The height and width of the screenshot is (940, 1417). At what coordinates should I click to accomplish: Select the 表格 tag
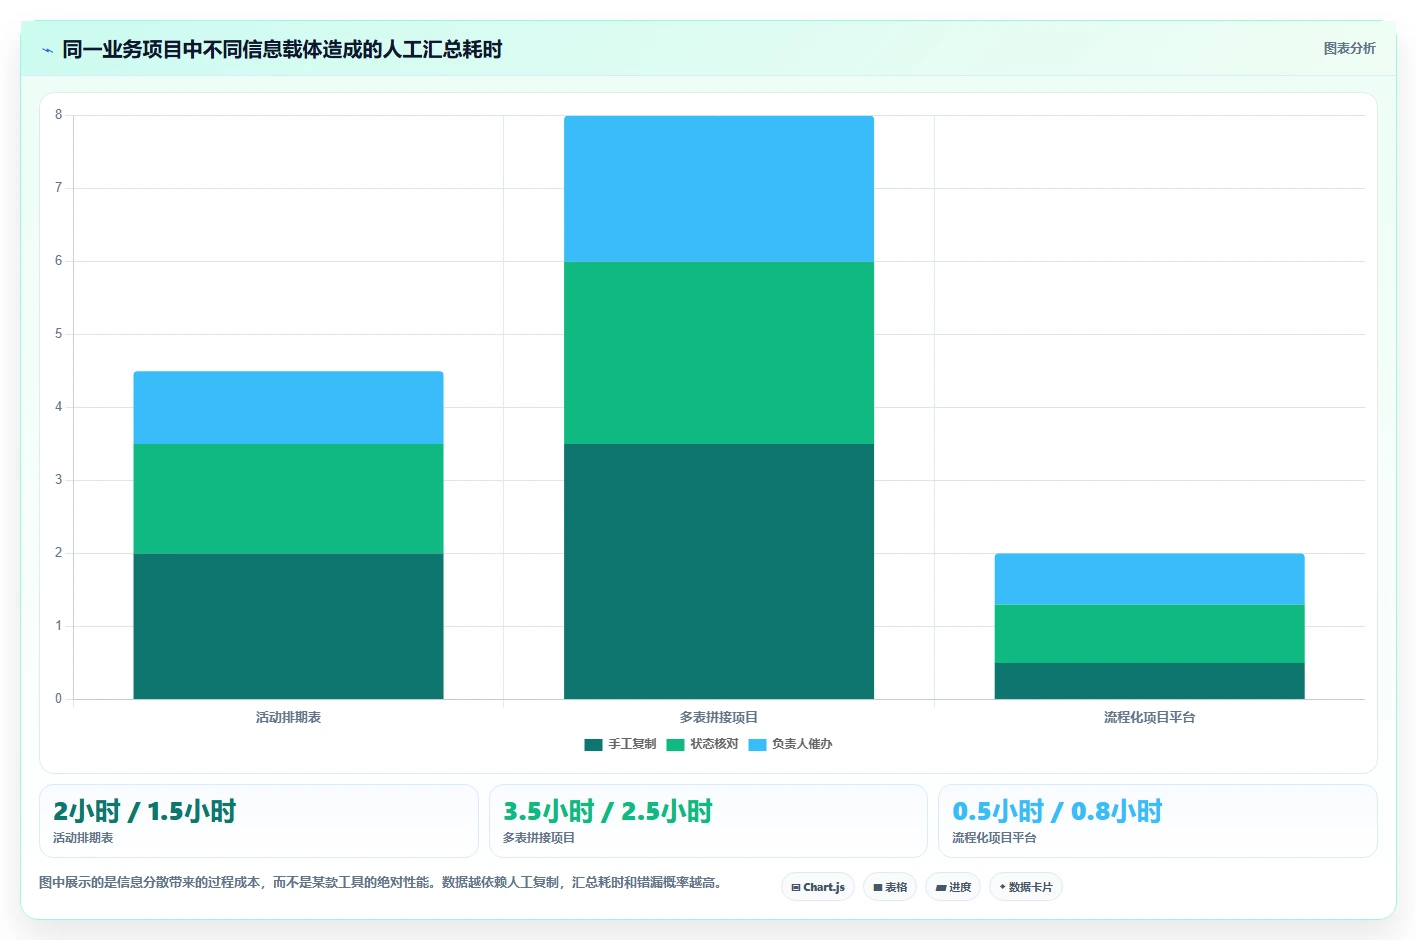890,887
